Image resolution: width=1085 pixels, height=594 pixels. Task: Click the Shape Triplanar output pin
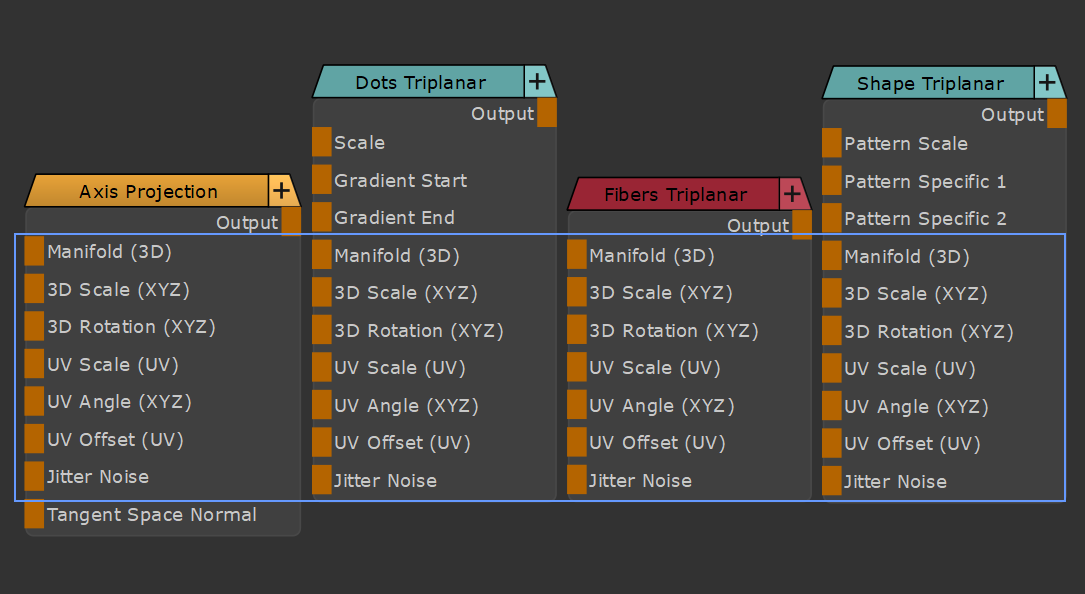pyautogui.click(x=1057, y=114)
